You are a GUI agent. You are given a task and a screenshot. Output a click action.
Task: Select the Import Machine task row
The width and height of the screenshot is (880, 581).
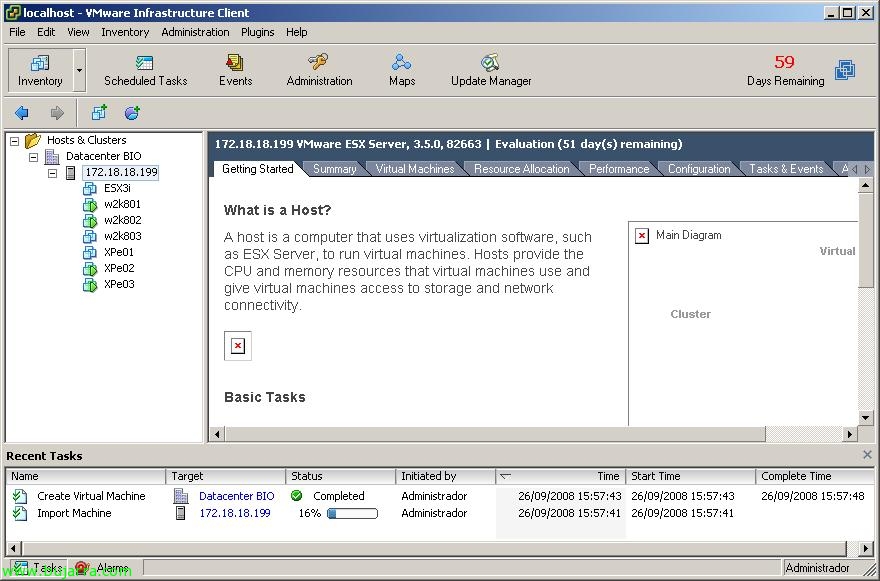click(x=440, y=513)
